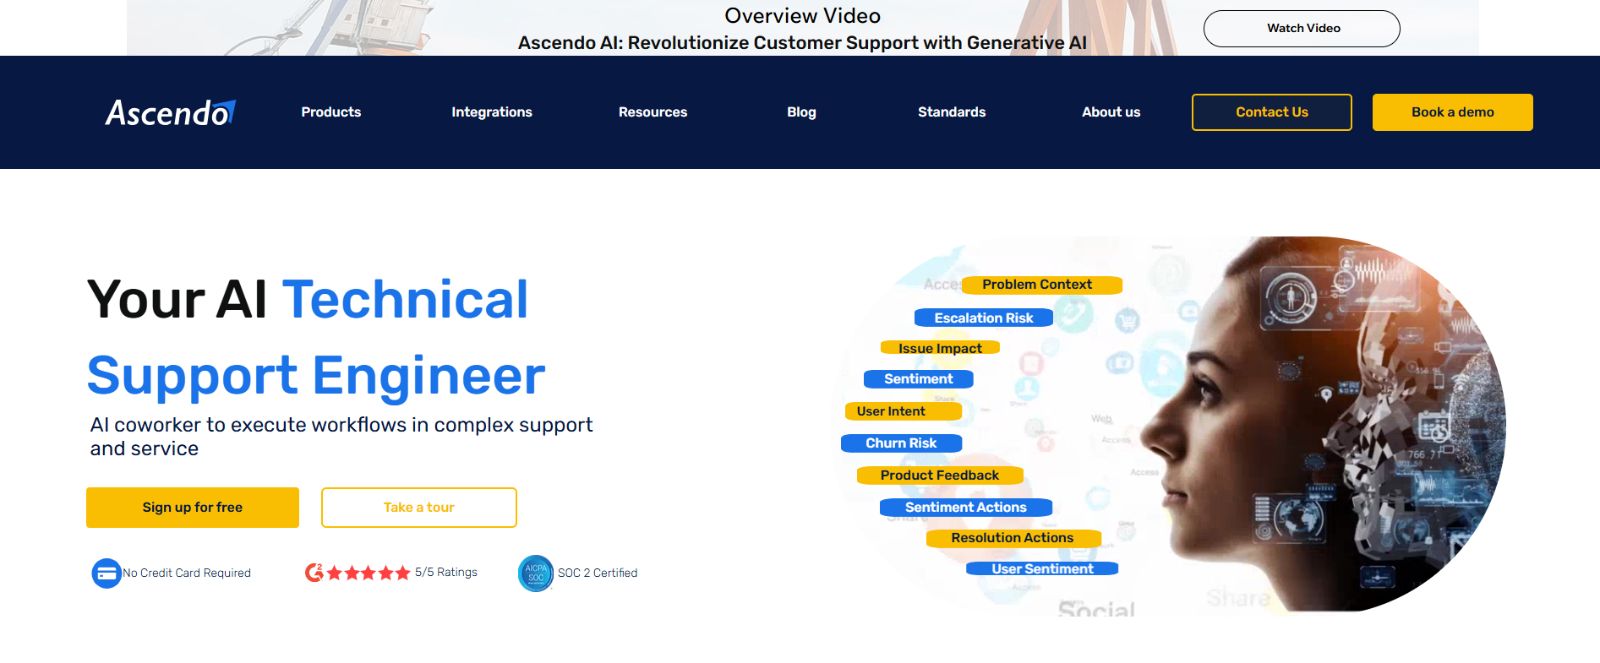Click the Ascendo logo in navbar
This screenshot has width=1600, height=663.
(x=170, y=112)
